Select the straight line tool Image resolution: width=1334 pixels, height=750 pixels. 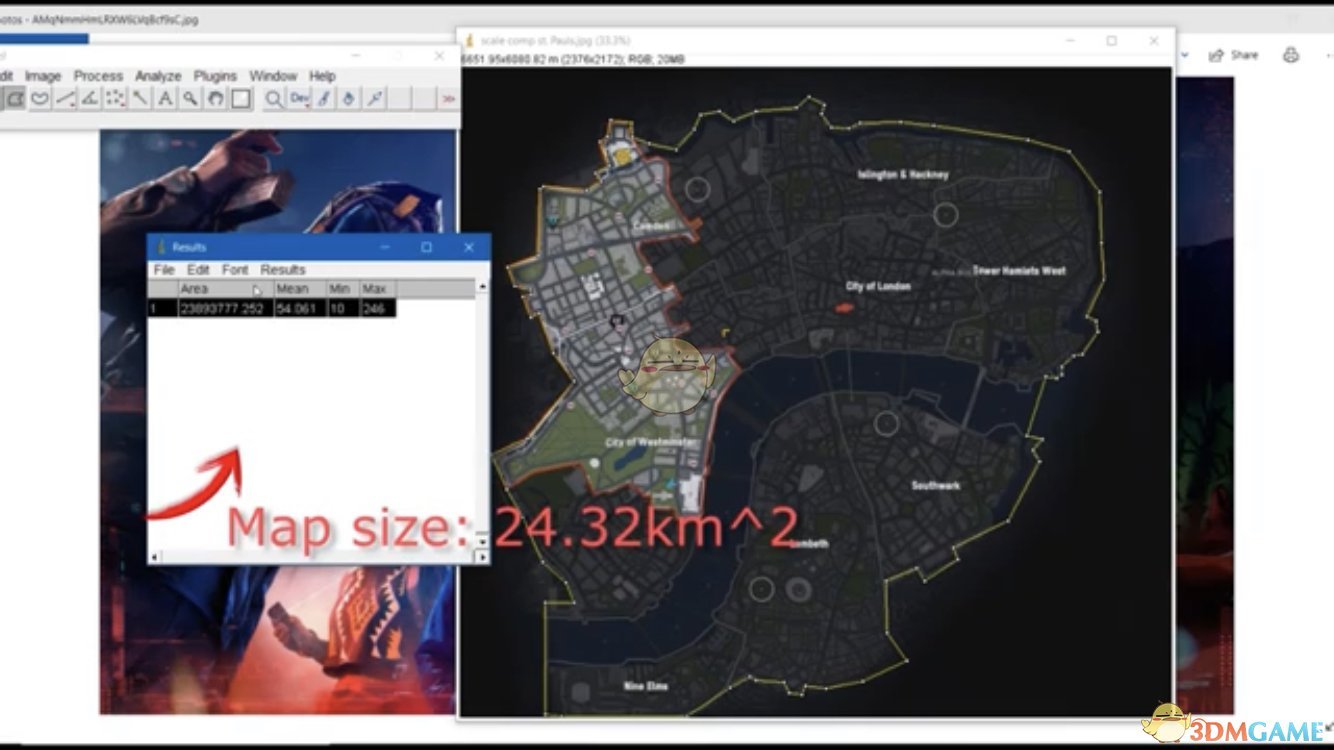pyautogui.click(x=65, y=98)
